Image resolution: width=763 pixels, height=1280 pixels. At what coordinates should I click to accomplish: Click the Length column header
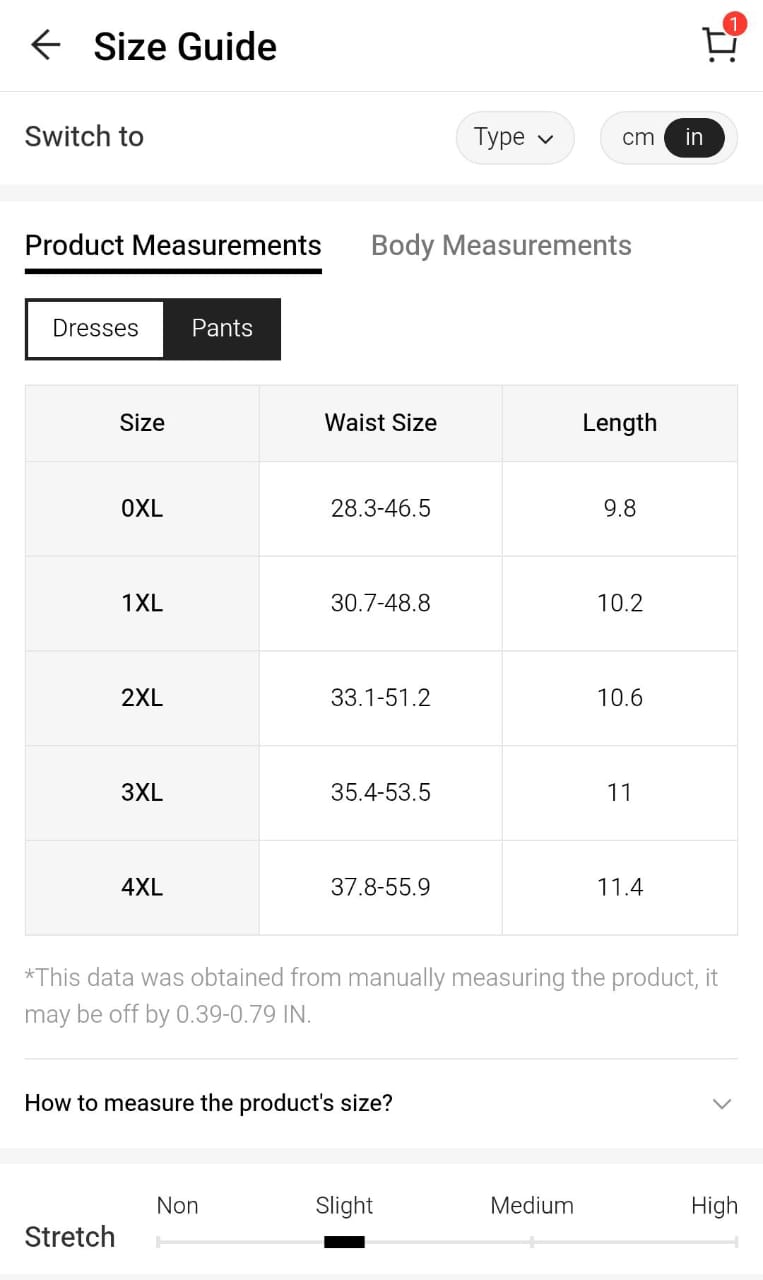coord(620,423)
